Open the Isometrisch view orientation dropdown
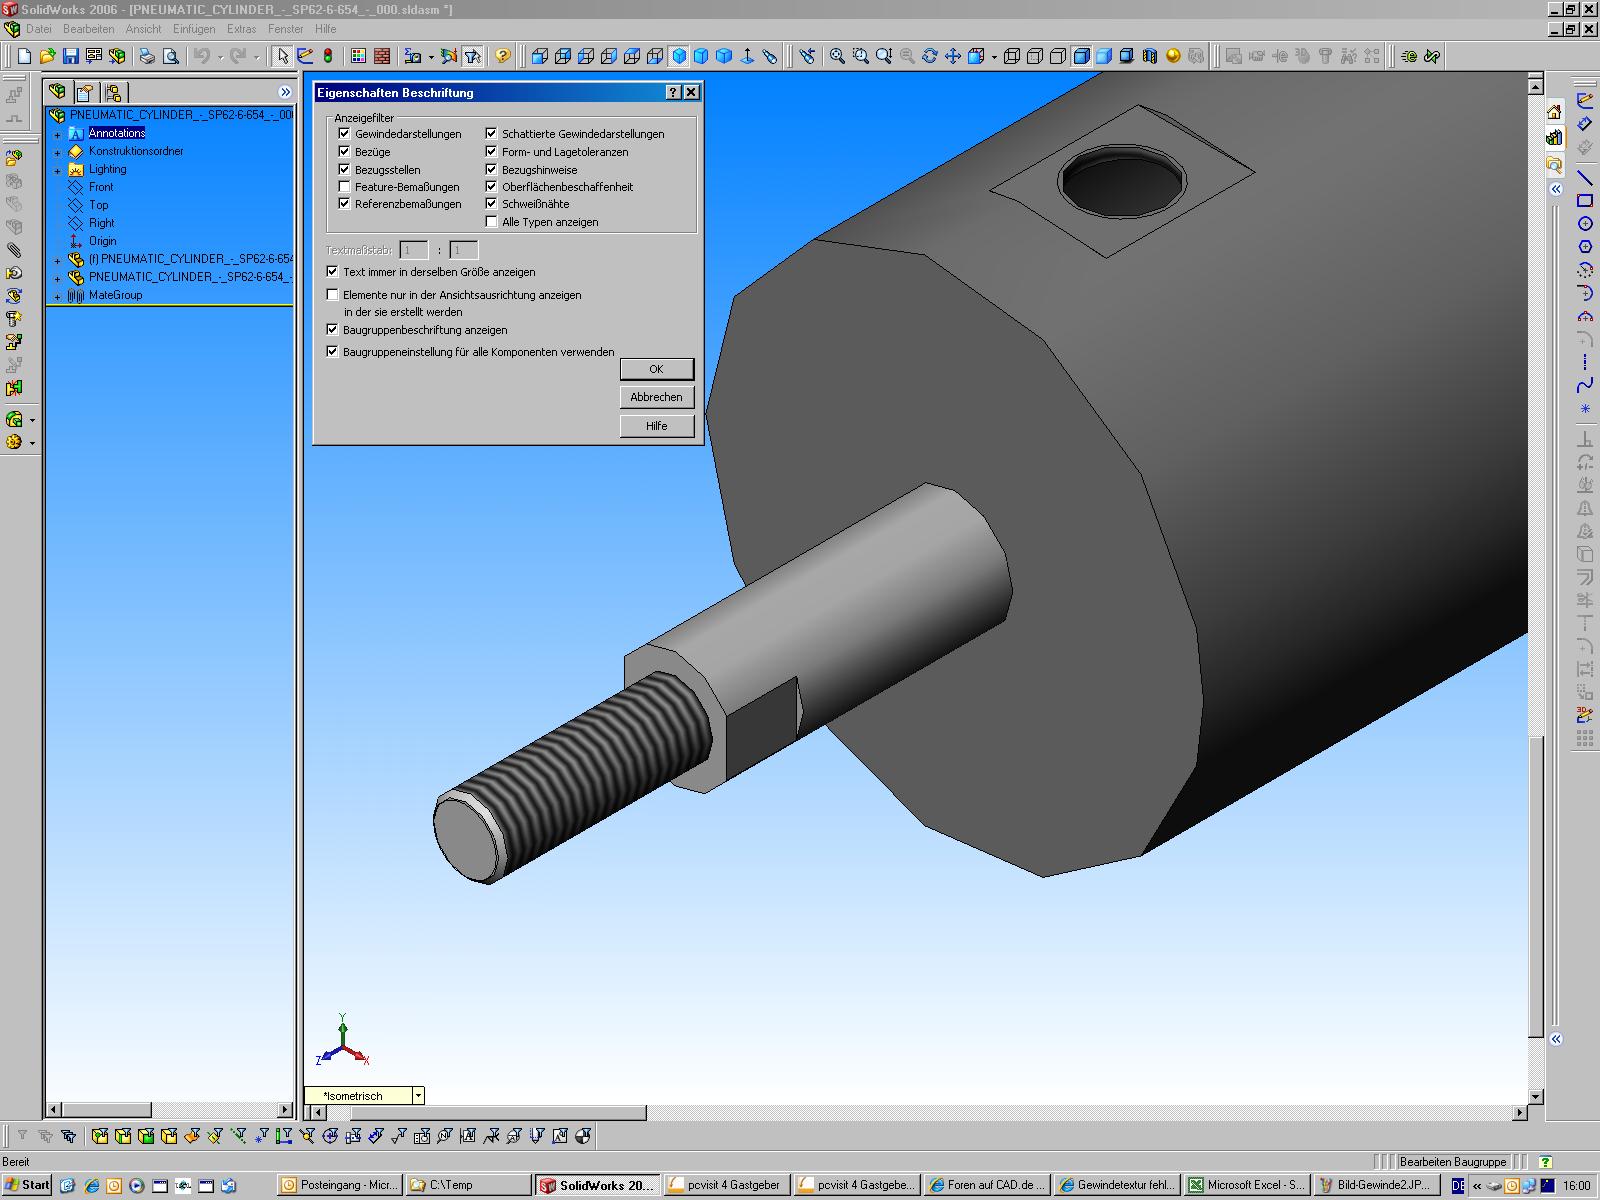 click(418, 1096)
